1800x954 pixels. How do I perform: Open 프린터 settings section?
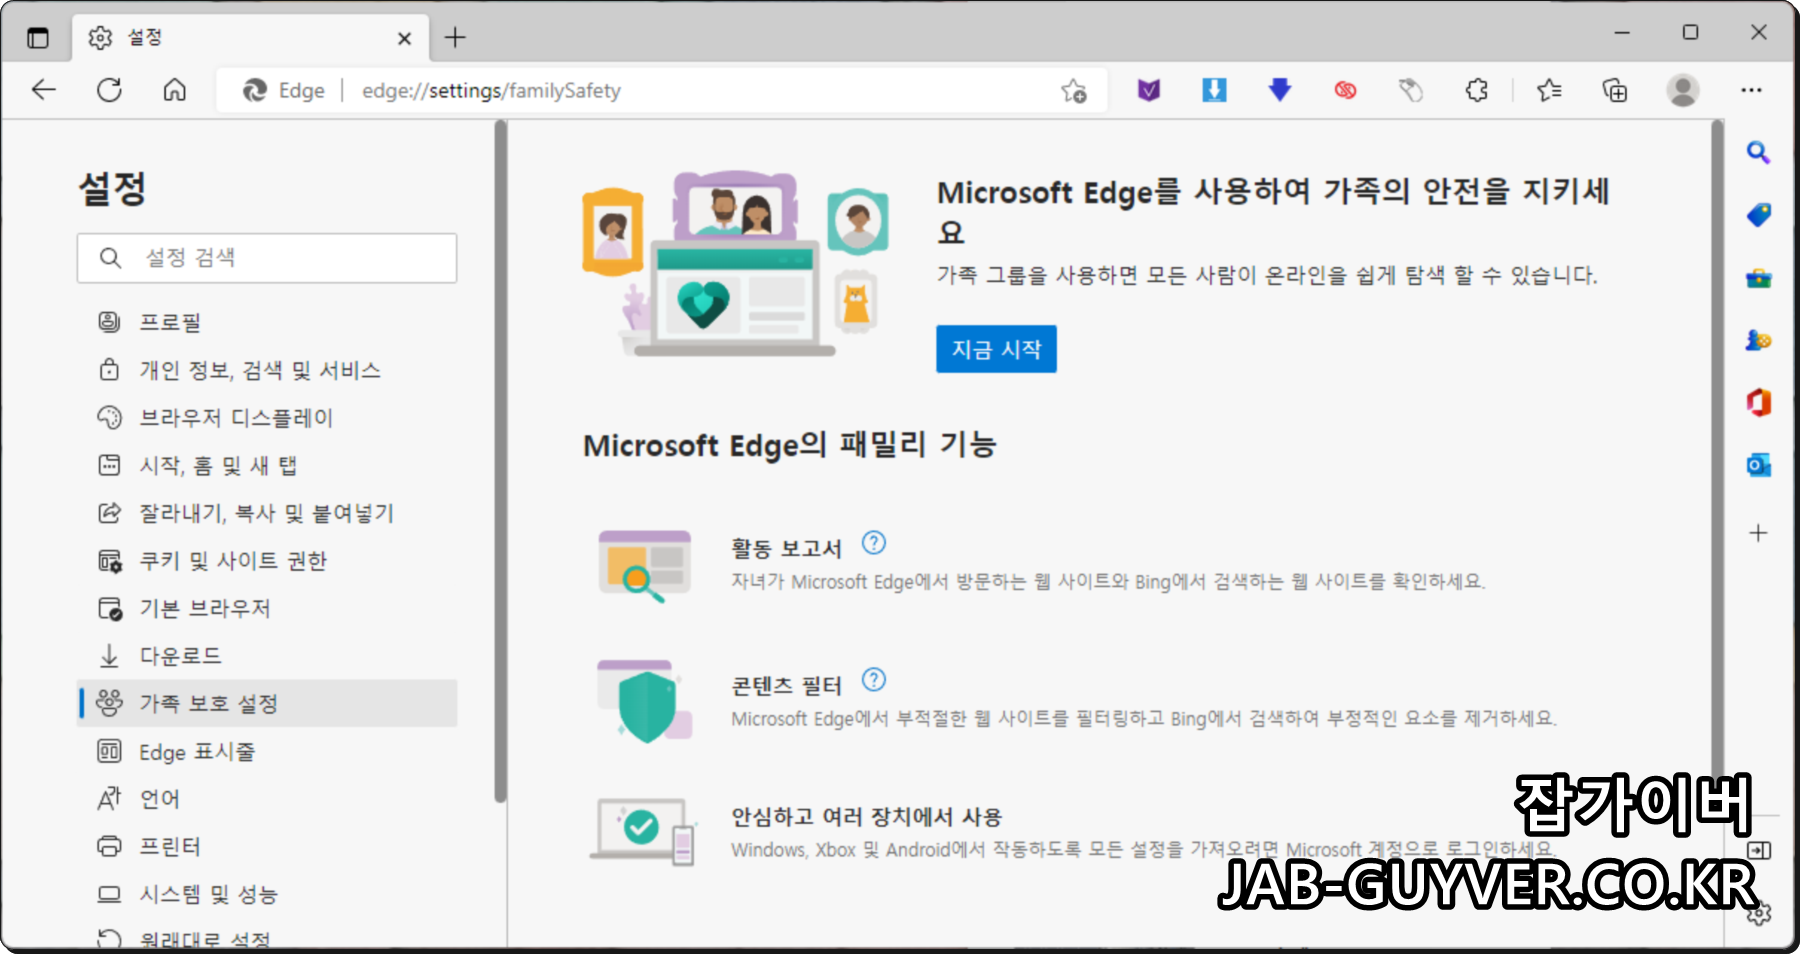tap(267, 846)
